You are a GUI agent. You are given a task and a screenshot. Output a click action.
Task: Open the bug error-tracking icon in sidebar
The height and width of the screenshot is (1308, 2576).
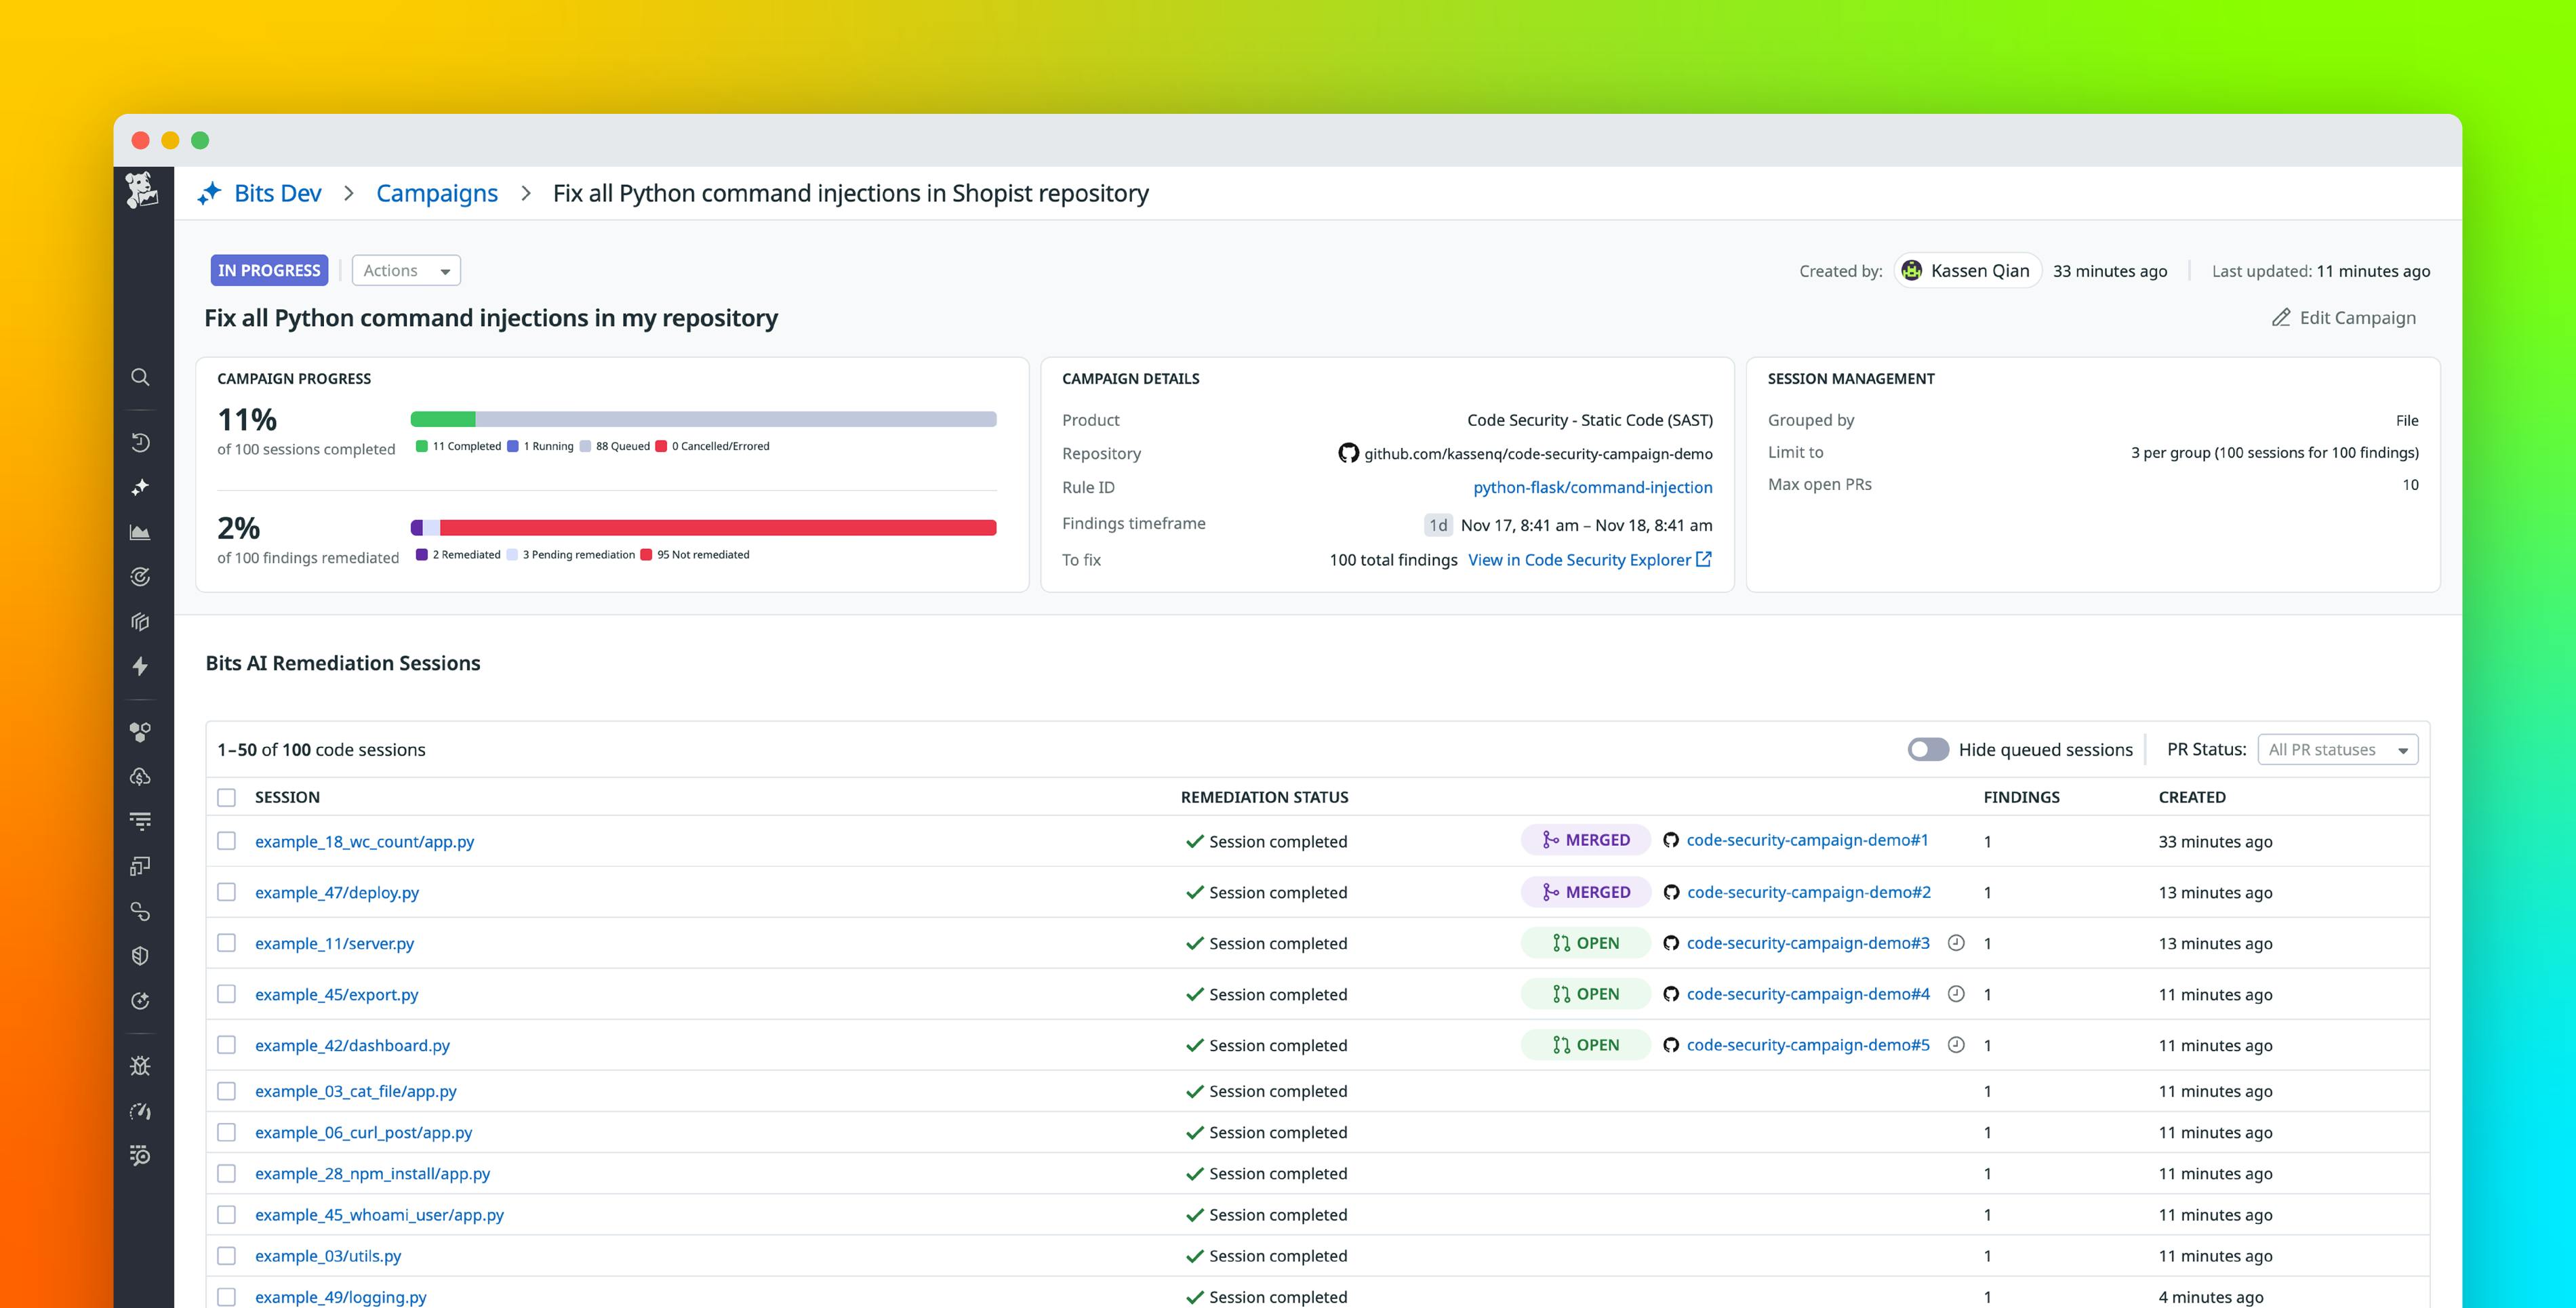141,1065
